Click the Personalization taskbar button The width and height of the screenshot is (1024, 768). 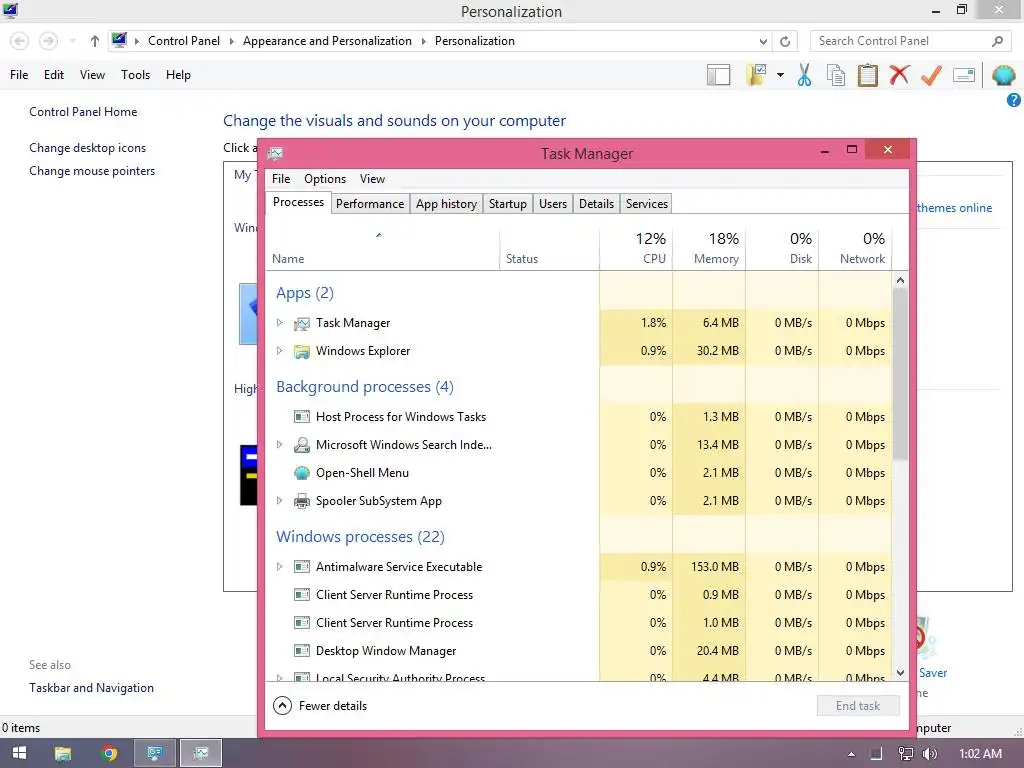pyautogui.click(x=155, y=753)
